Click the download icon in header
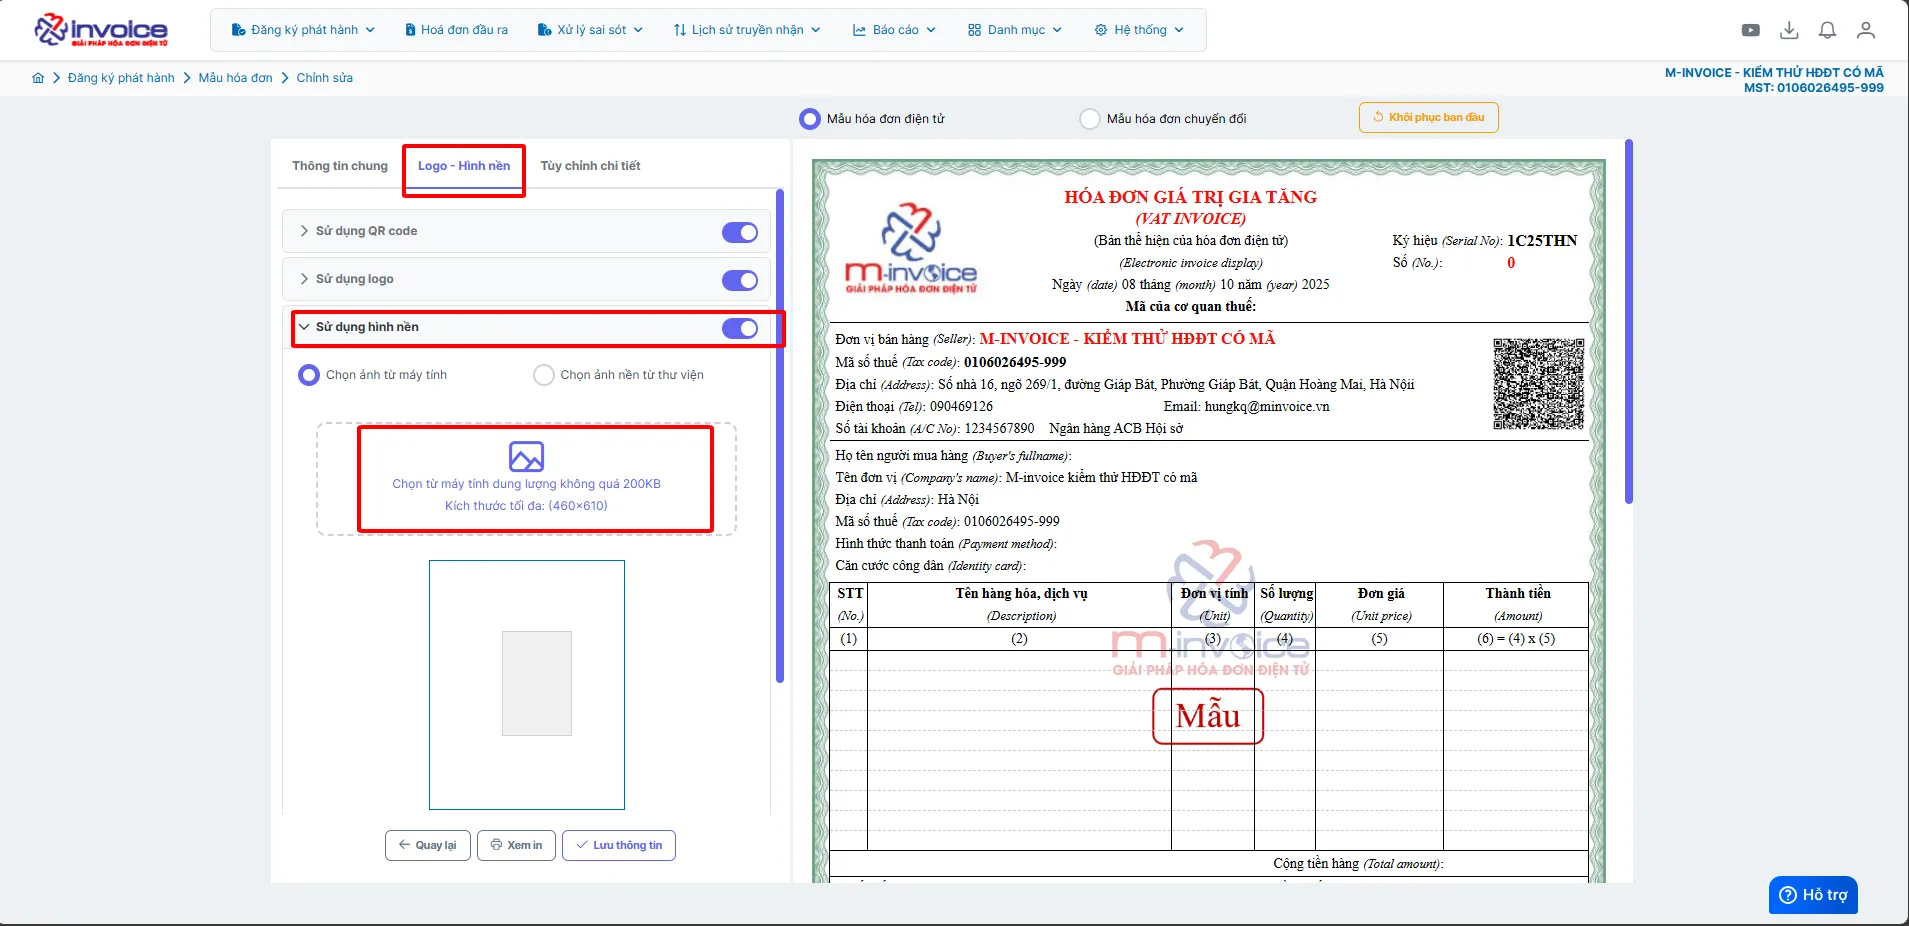Screen dimensions: 1909x926 1789,30
